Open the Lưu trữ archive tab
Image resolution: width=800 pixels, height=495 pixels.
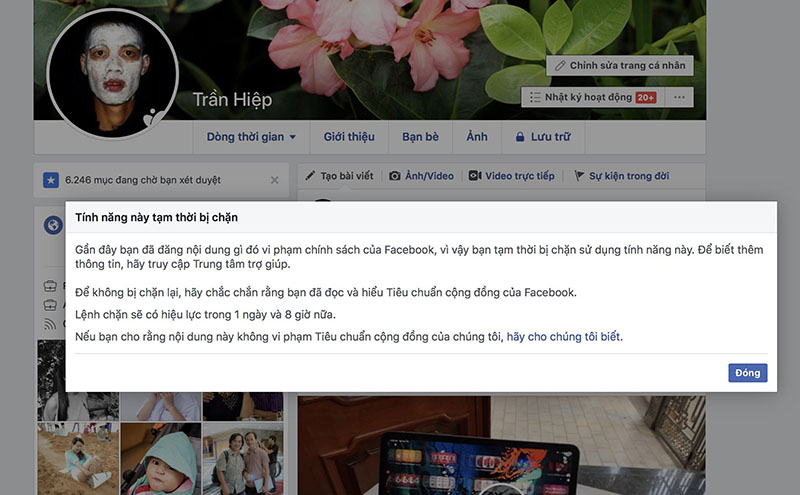543,137
